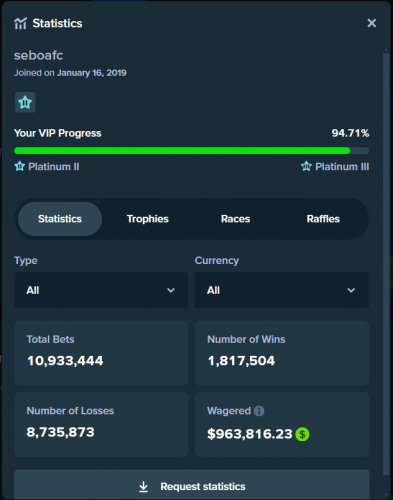Click the Wagered amount $963,816.23
Image resolution: width=393 pixels, height=500 pixels.
coord(250,434)
